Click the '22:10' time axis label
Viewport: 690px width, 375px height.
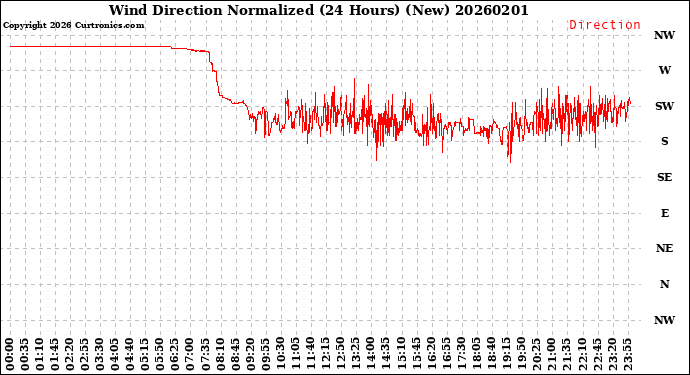(581, 355)
